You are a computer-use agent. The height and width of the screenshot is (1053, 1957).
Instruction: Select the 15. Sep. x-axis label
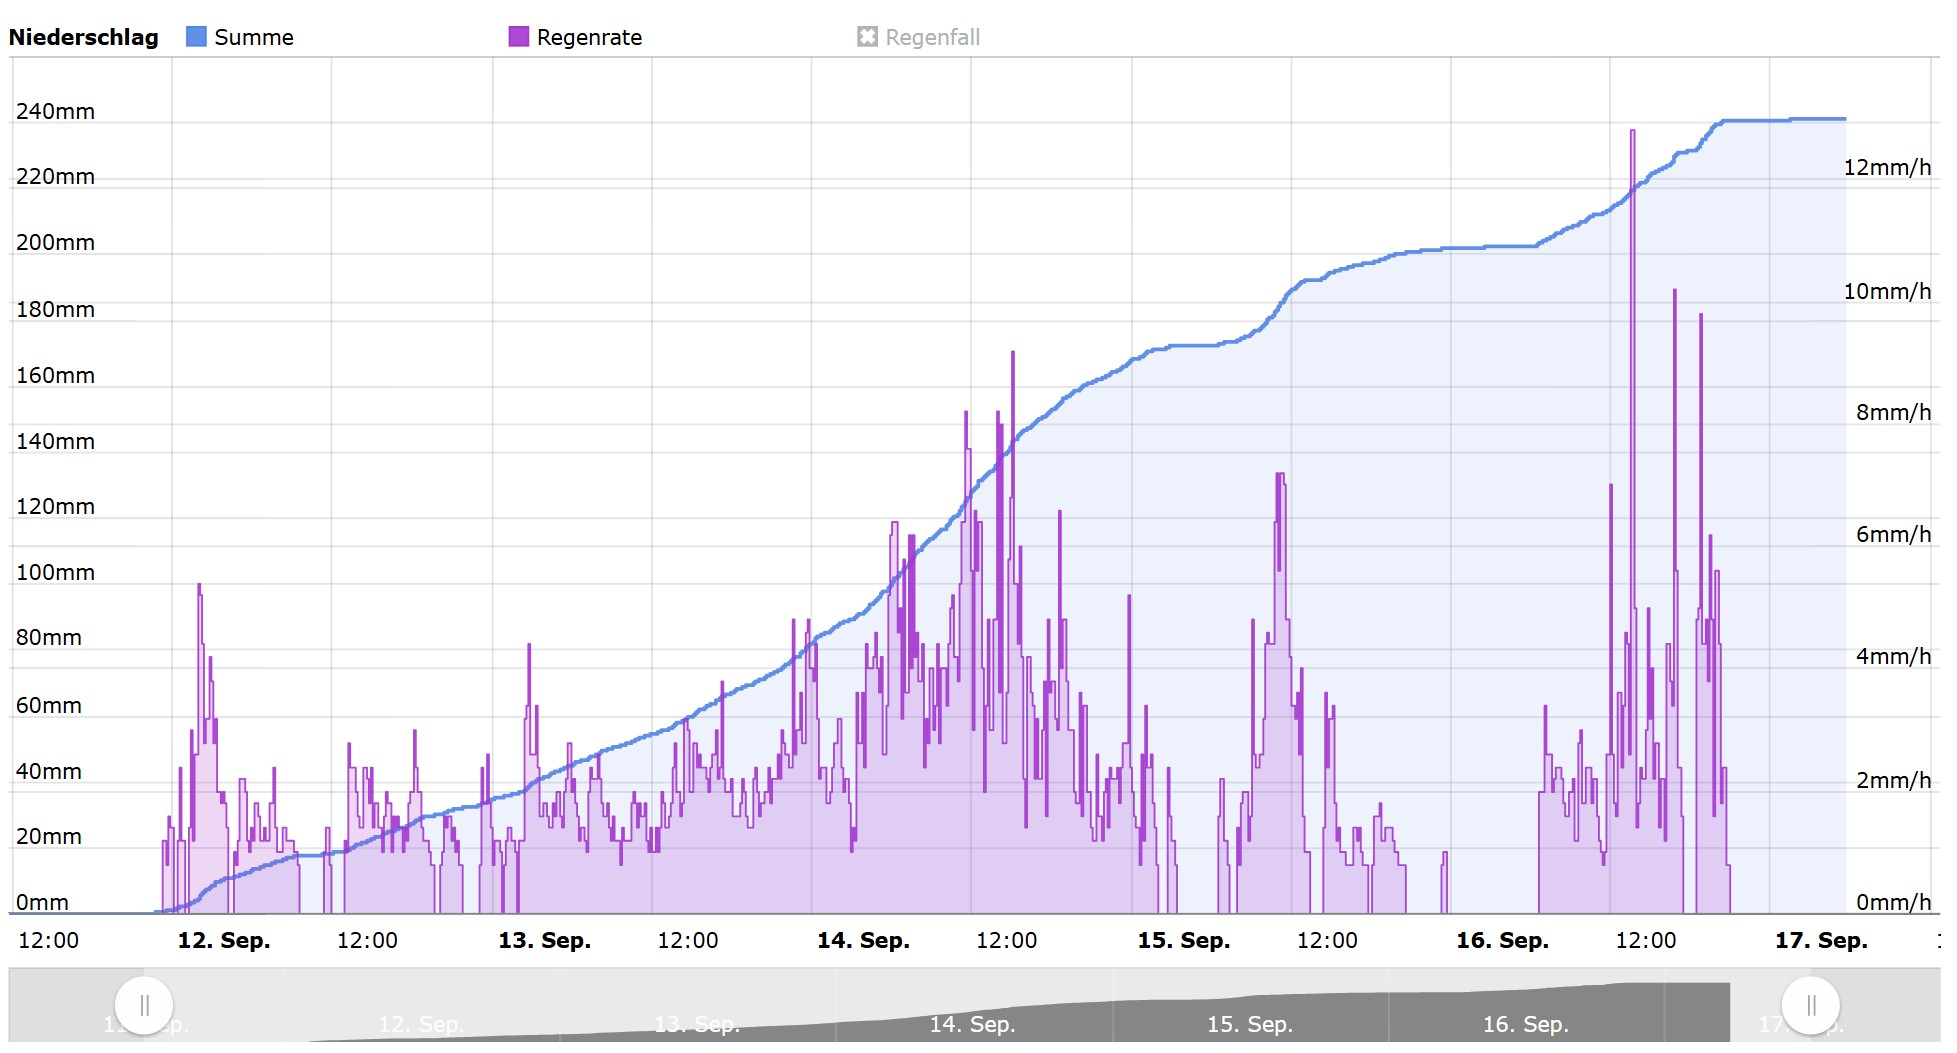coord(1183,941)
